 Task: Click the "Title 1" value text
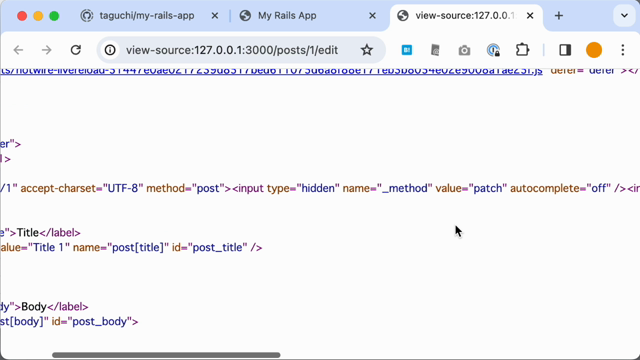click(x=49, y=248)
